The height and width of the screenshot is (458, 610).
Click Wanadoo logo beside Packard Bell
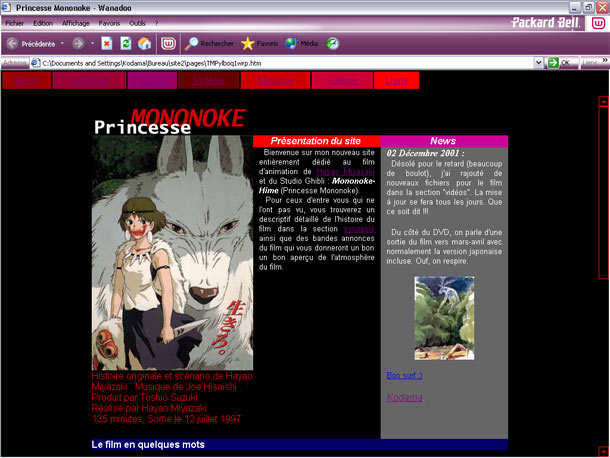(x=598, y=23)
